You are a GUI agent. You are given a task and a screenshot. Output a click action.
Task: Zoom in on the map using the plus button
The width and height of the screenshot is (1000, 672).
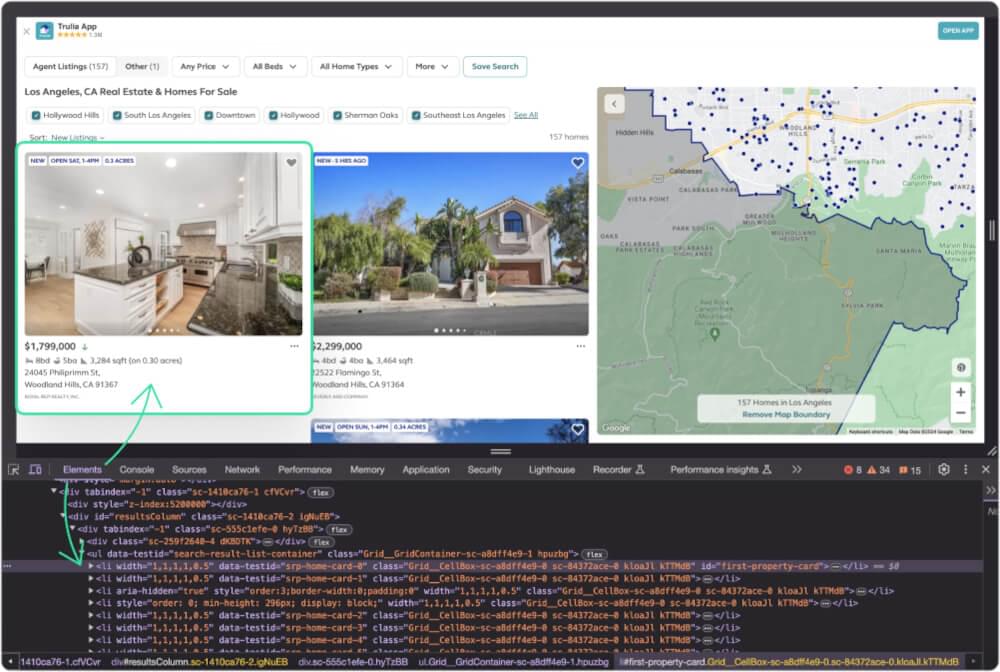pyautogui.click(x=961, y=392)
